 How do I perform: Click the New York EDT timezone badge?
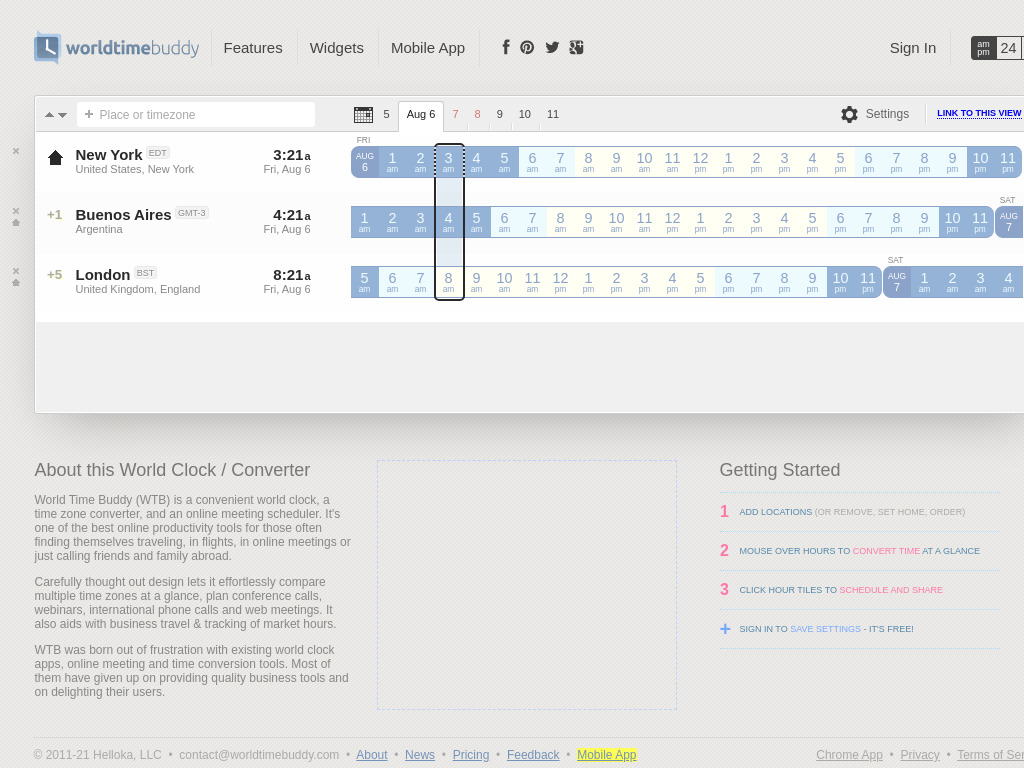[x=157, y=153]
